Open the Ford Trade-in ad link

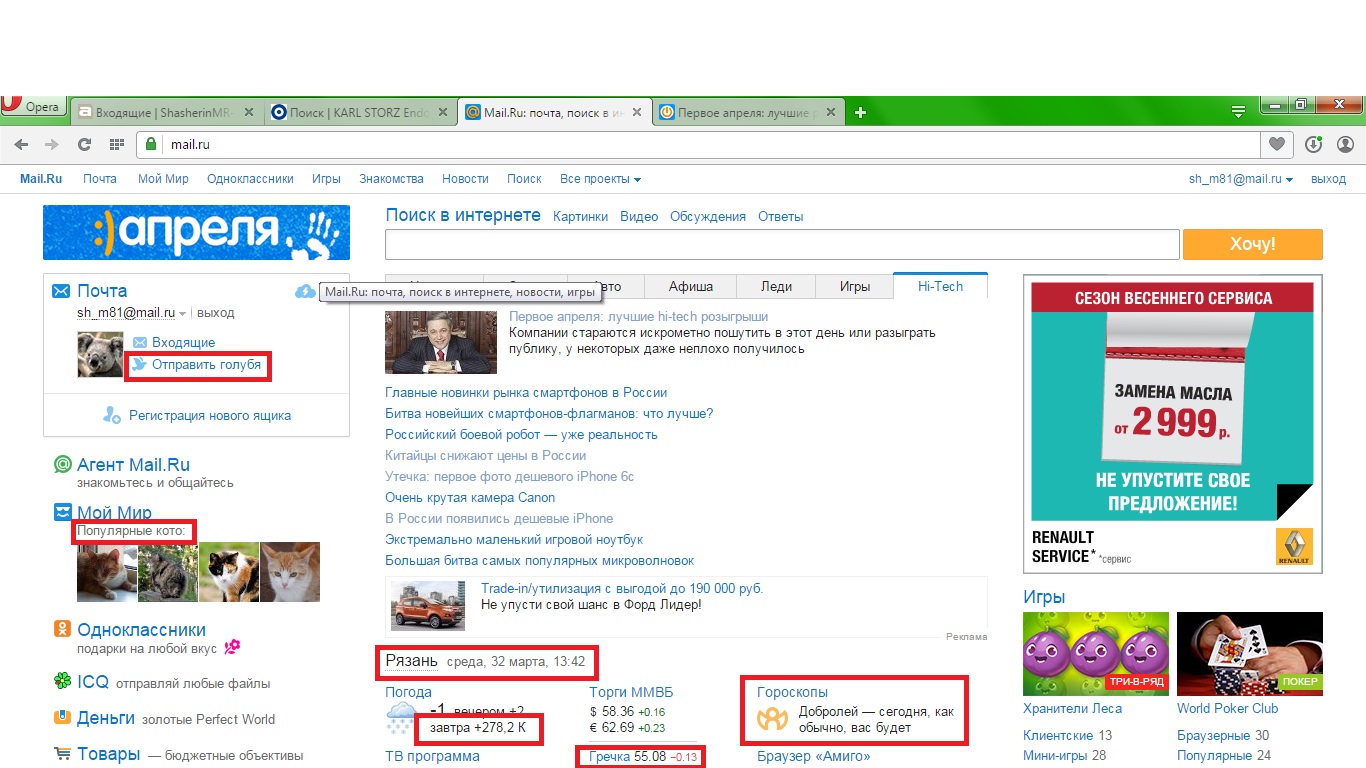point(622,589)
